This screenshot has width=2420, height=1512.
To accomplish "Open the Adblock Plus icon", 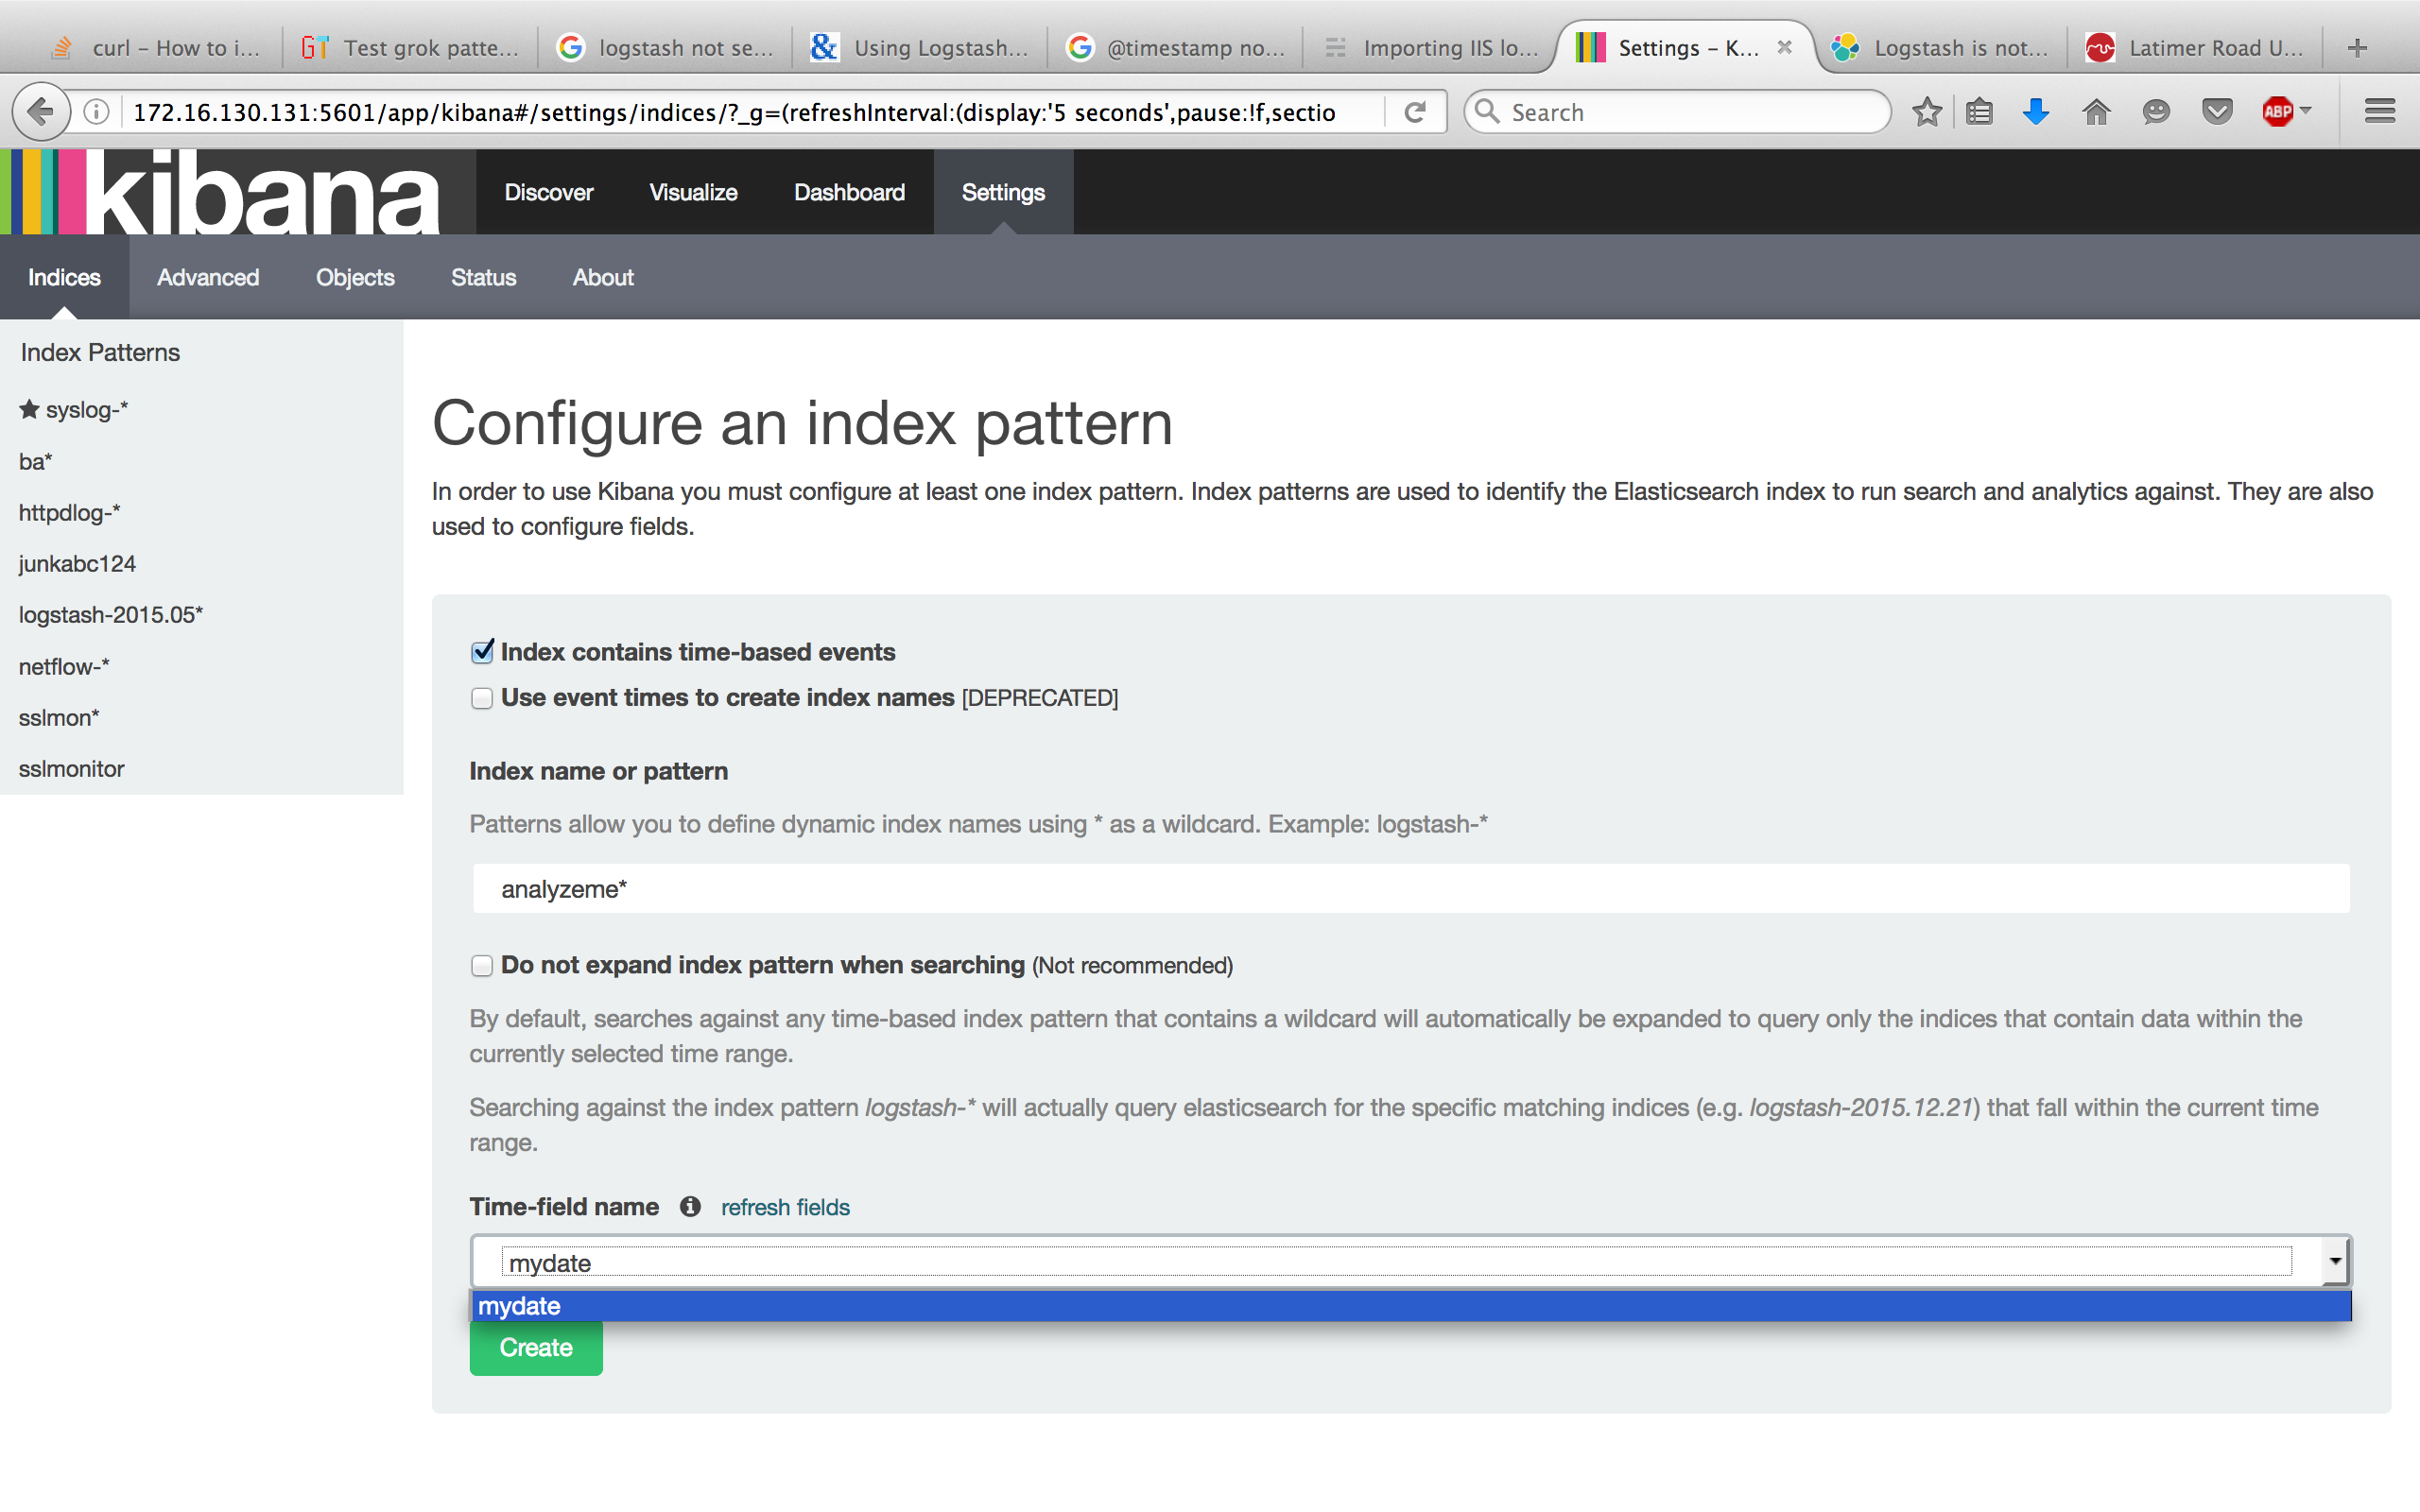I will 2277,112.
